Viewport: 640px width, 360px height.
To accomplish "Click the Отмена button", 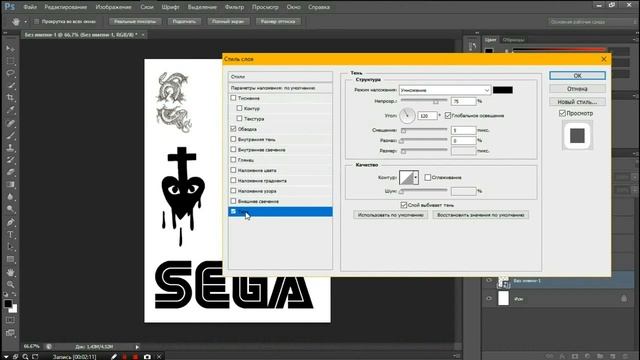I will pyautogui.click(x=577, y=89).
